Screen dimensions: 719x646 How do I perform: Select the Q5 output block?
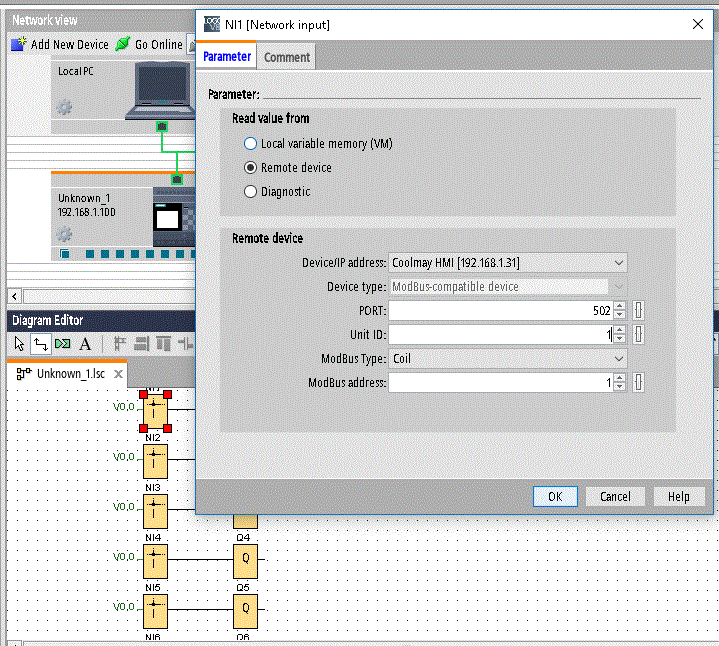246,611
